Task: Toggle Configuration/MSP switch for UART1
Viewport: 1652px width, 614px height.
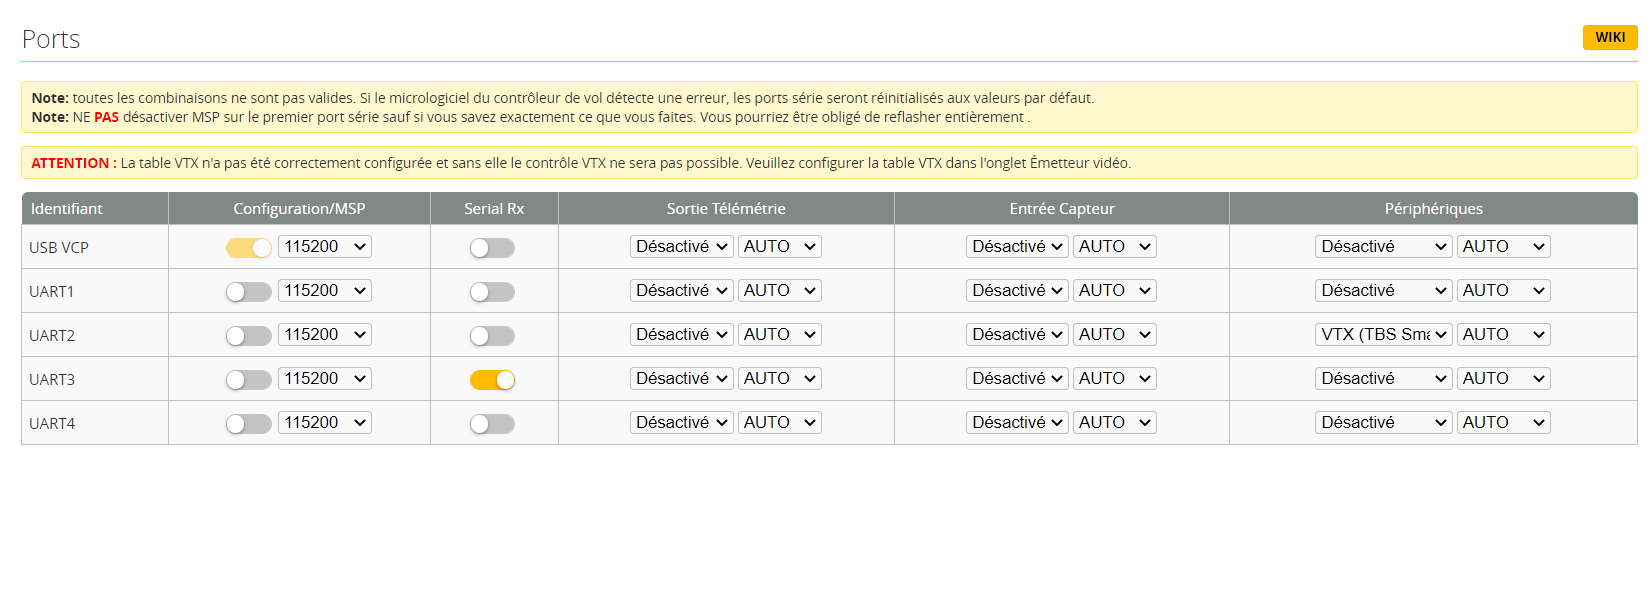Action: click(248, 292)
